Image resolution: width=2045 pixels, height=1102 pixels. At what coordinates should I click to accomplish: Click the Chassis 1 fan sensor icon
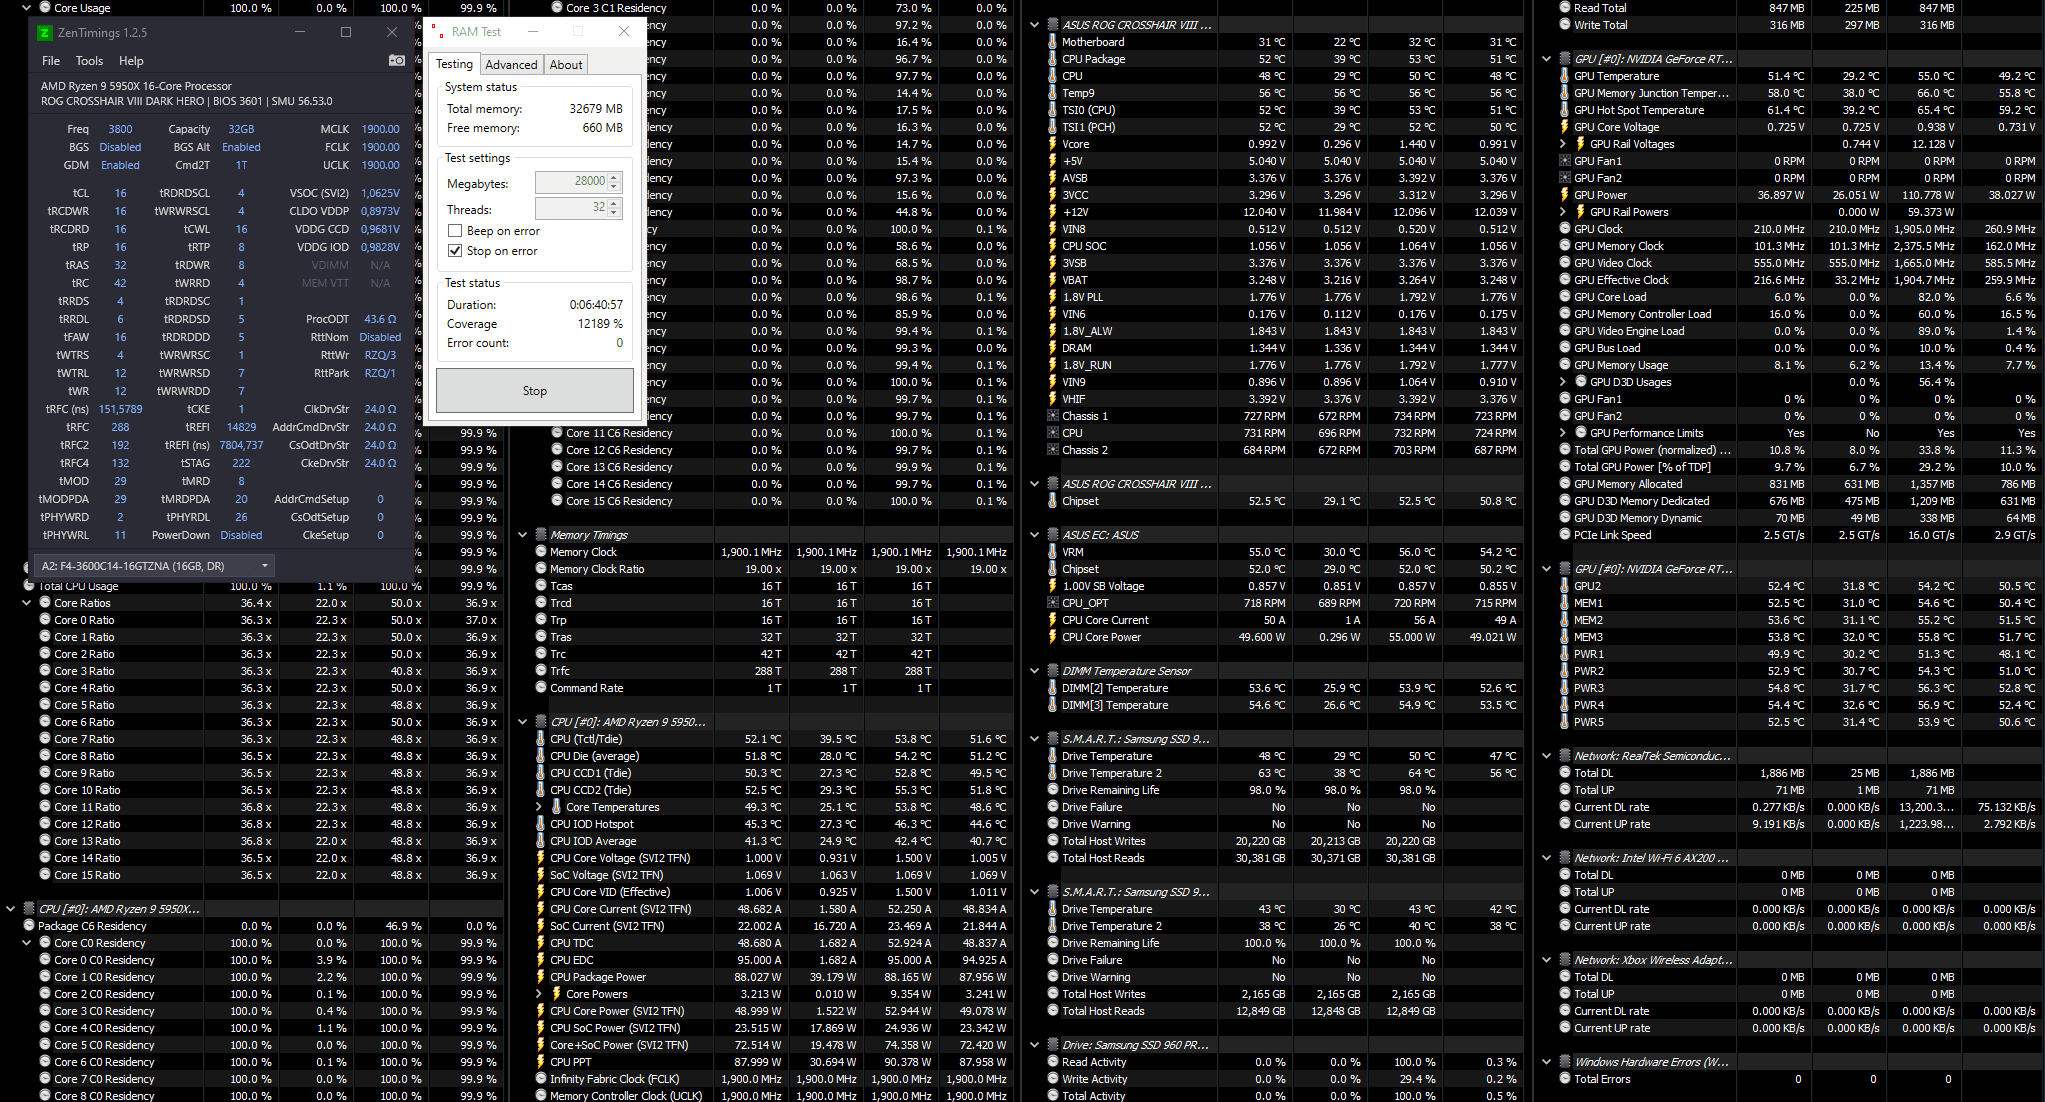1052,416
